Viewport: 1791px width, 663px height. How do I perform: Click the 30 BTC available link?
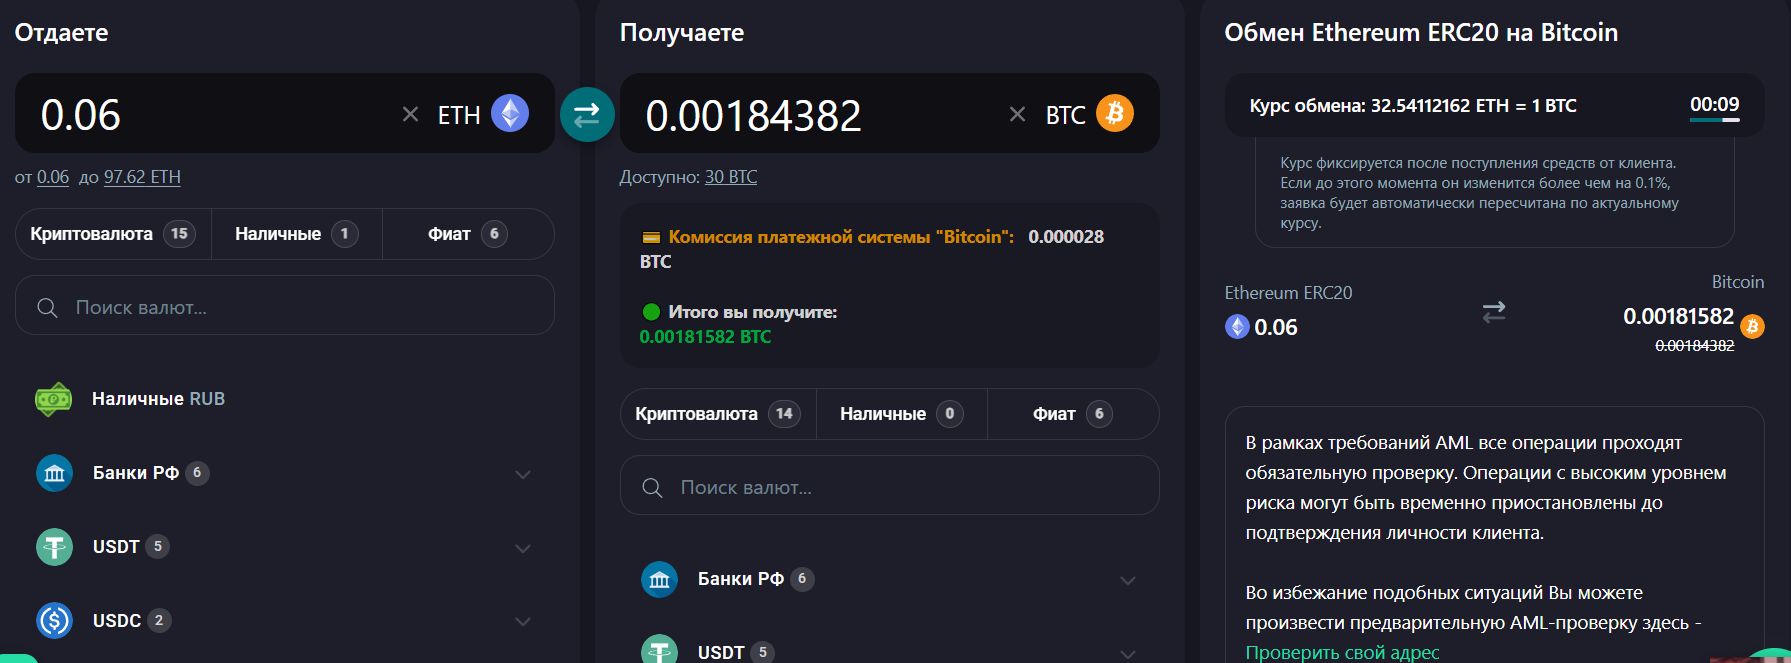point(730,176)
